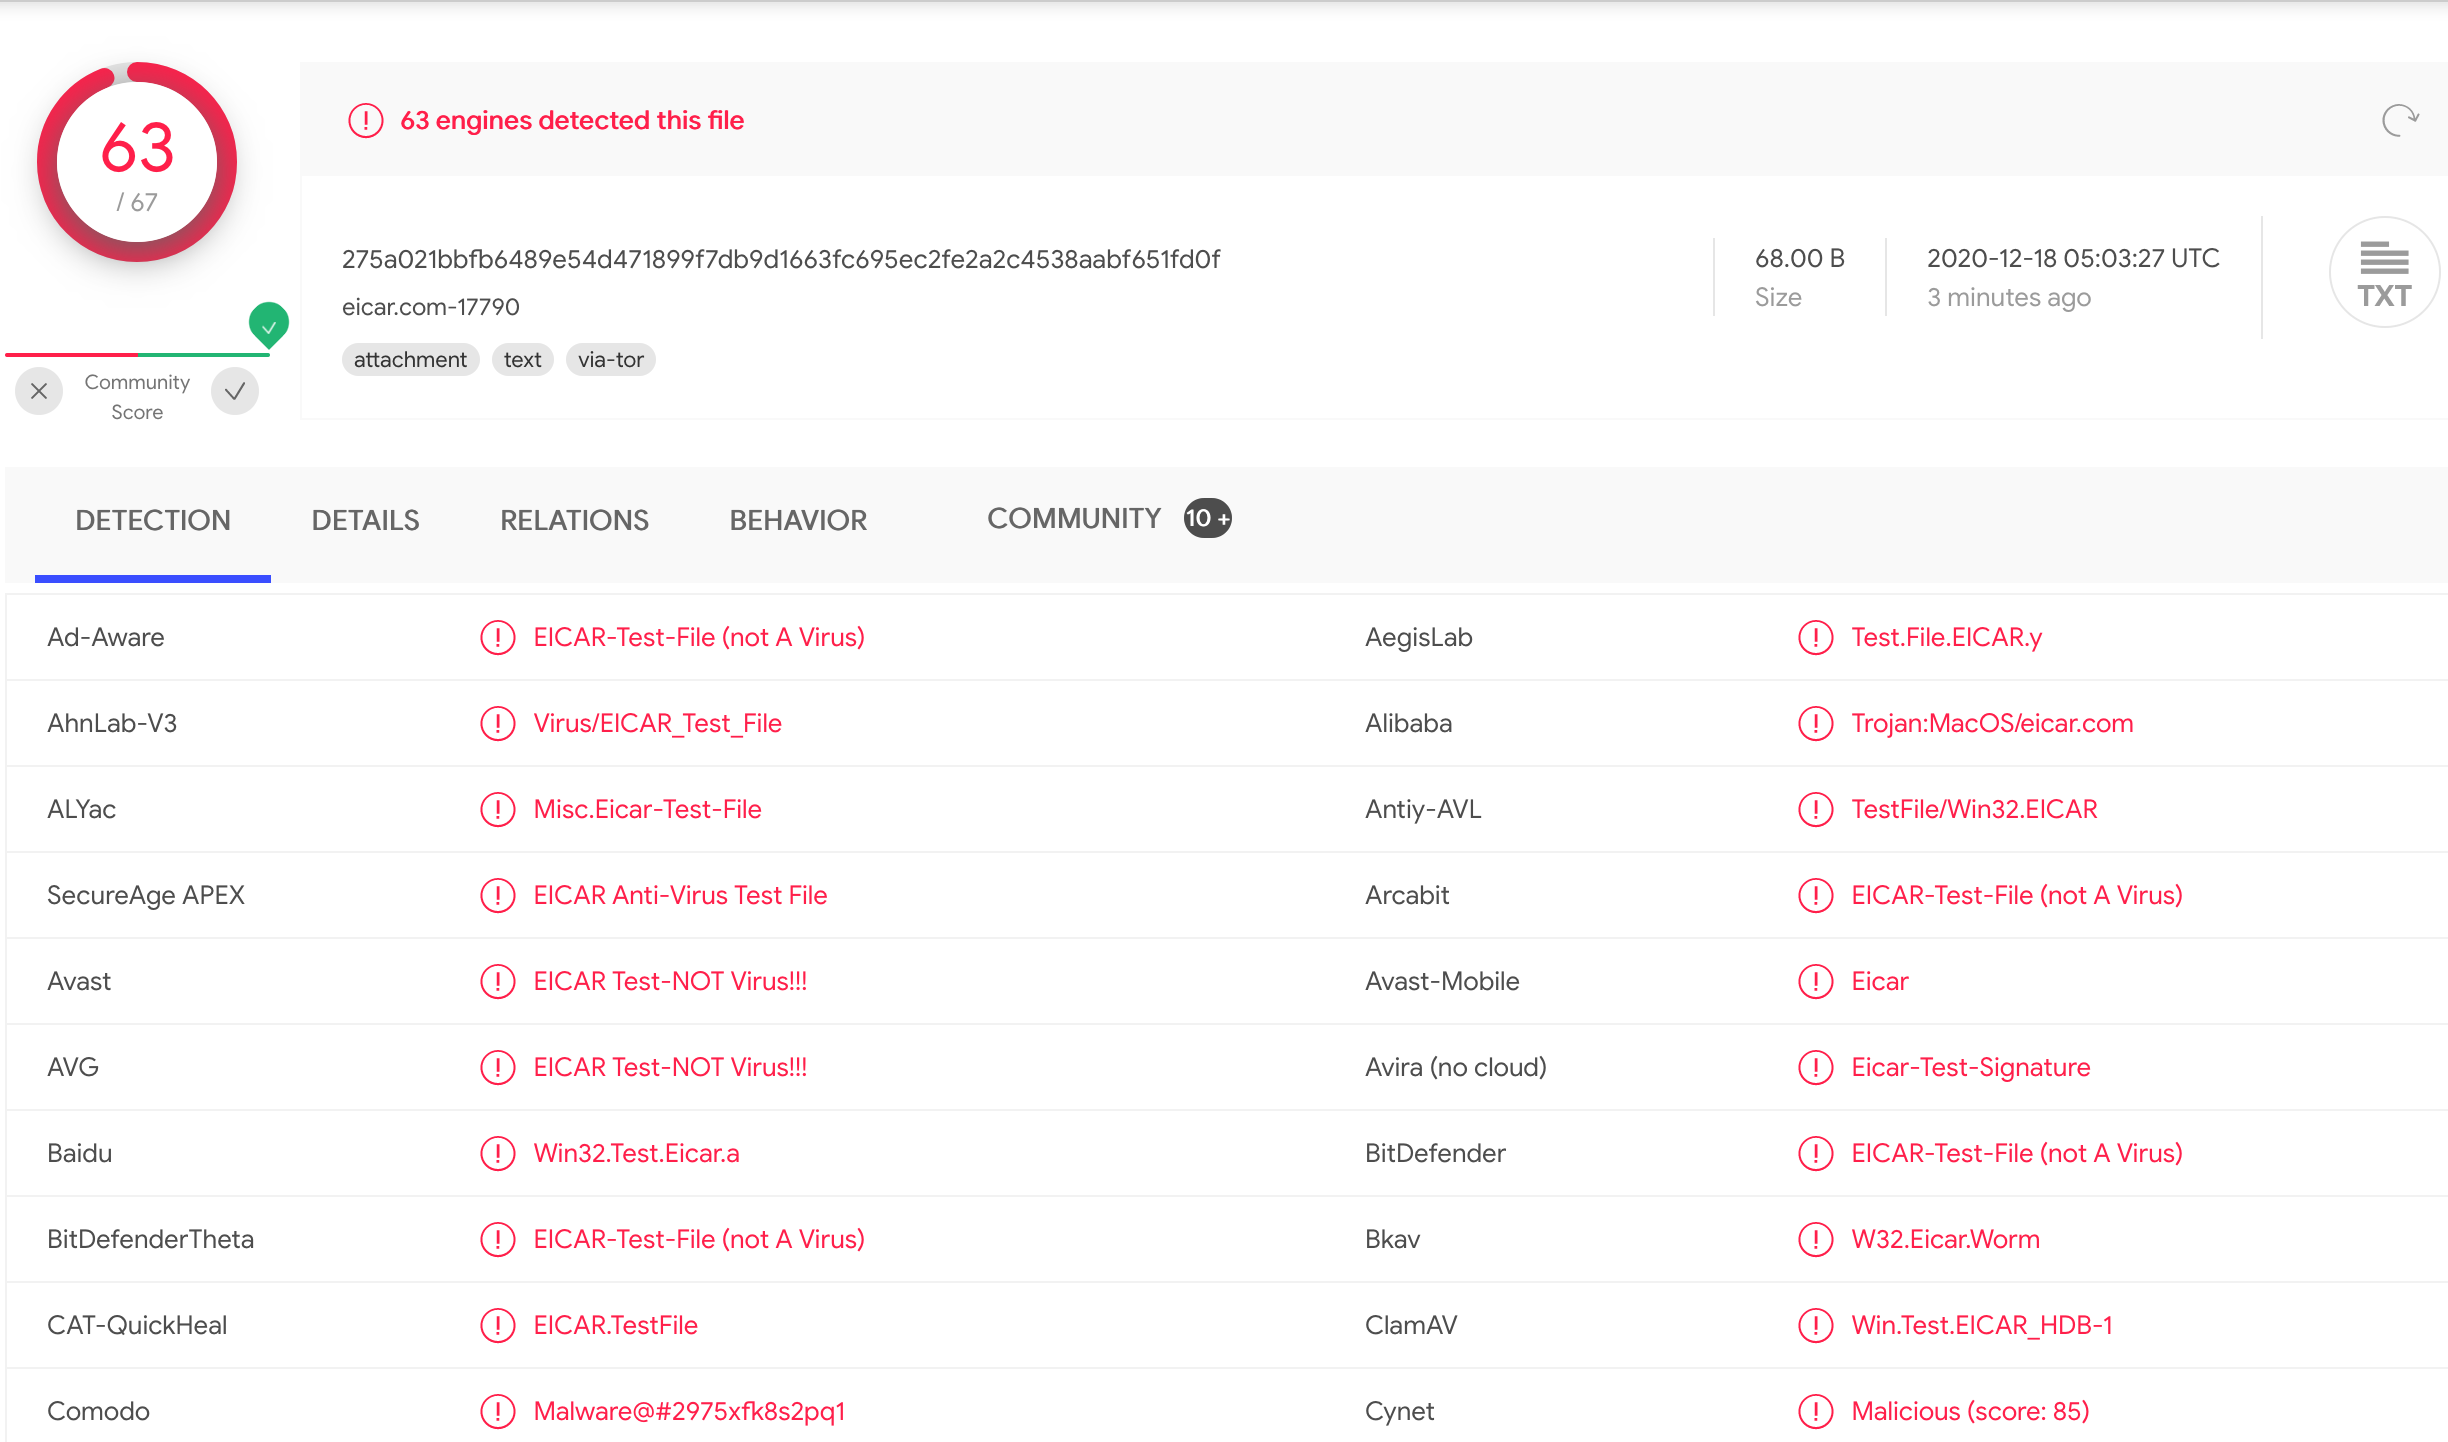Screen dimensions: 2448x1442
Task: Click the 3 minutes ago text
Action: 2009,297
